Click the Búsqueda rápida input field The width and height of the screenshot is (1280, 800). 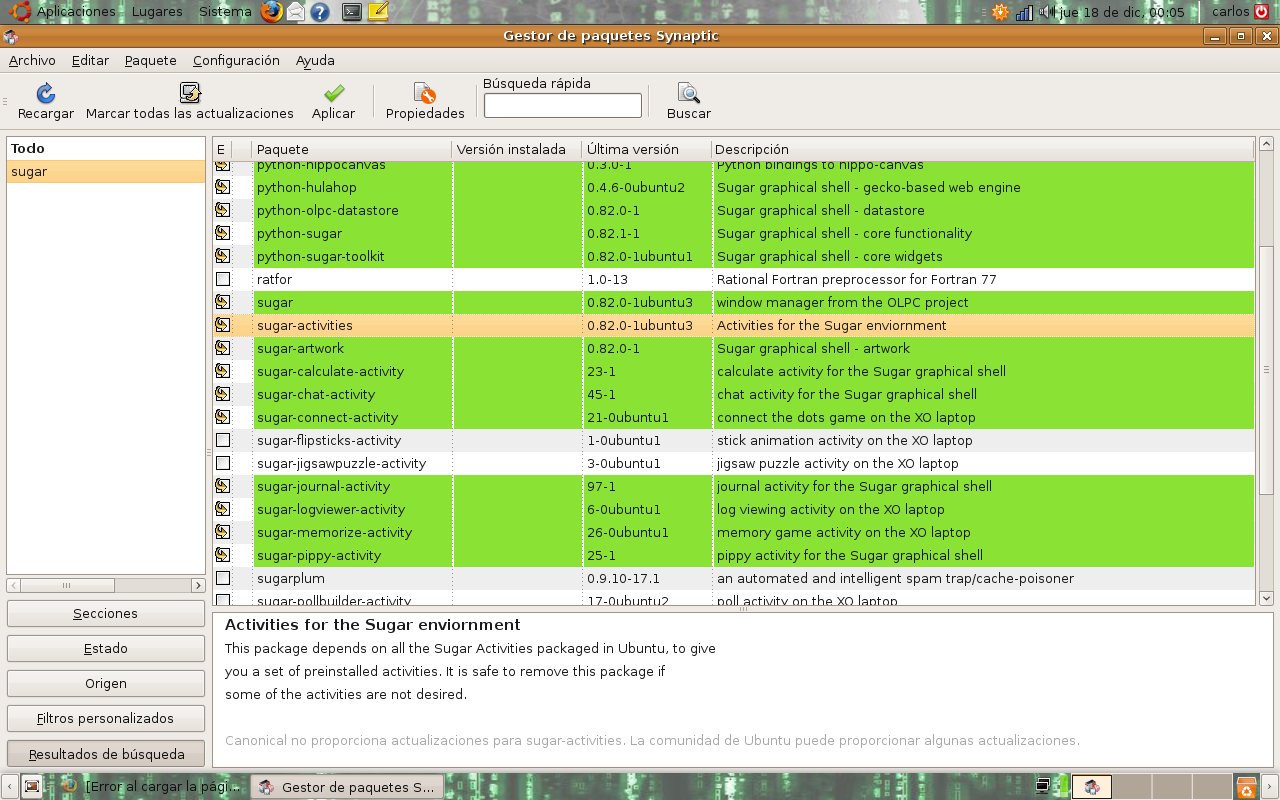(563, 105)
